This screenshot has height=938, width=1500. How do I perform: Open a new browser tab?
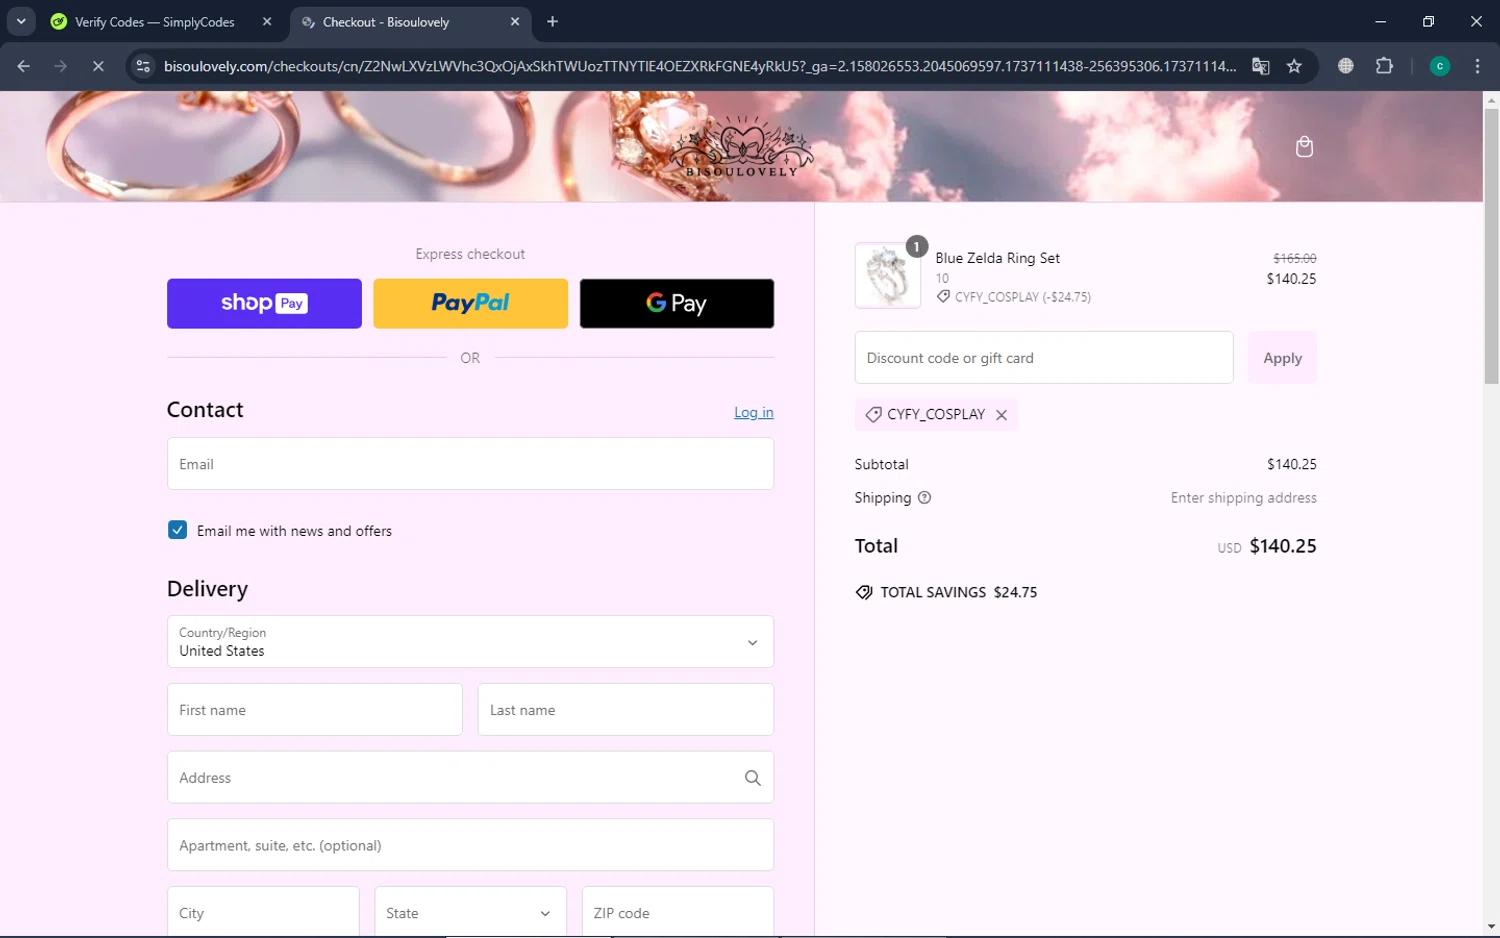tap(552, 21)
